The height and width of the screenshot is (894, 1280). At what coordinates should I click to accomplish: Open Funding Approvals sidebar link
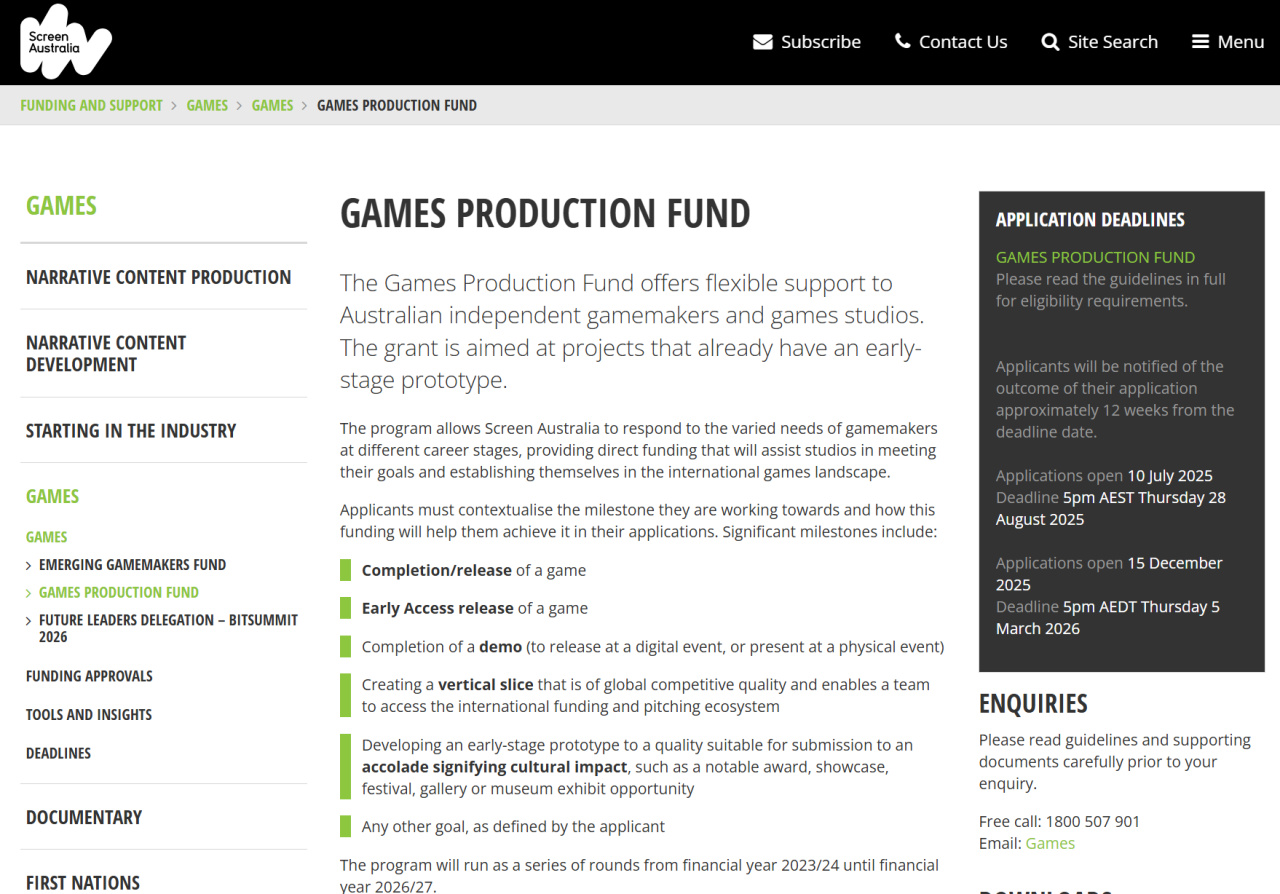(x=89, y=676)
